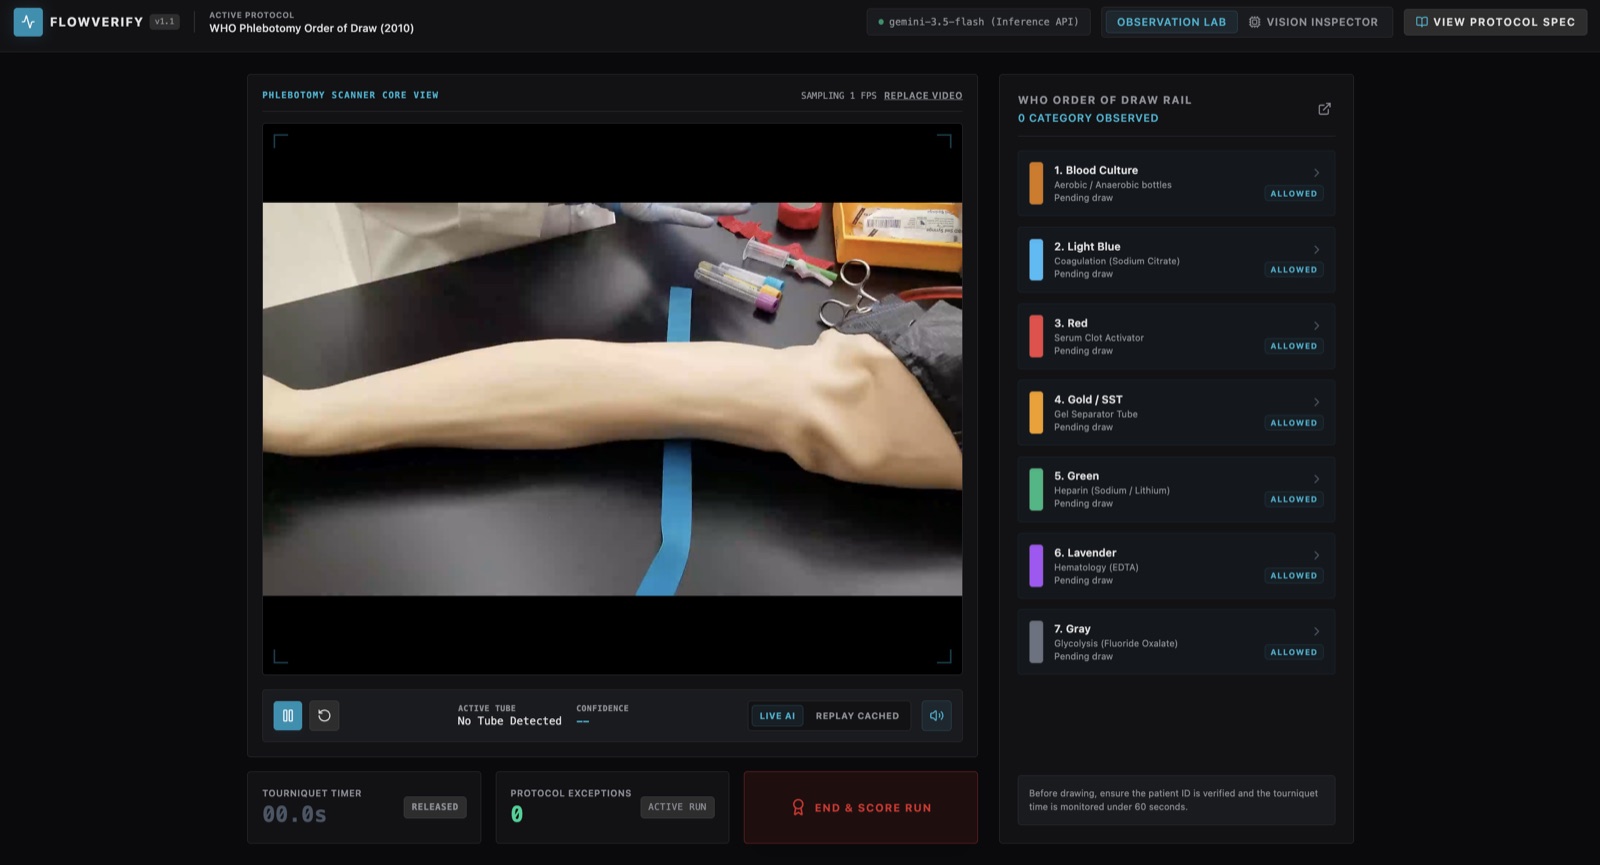Viewport: 1600px width, 865px height.
Task: Click the phlebotomy video frame
Action: [x=612, y=399]
